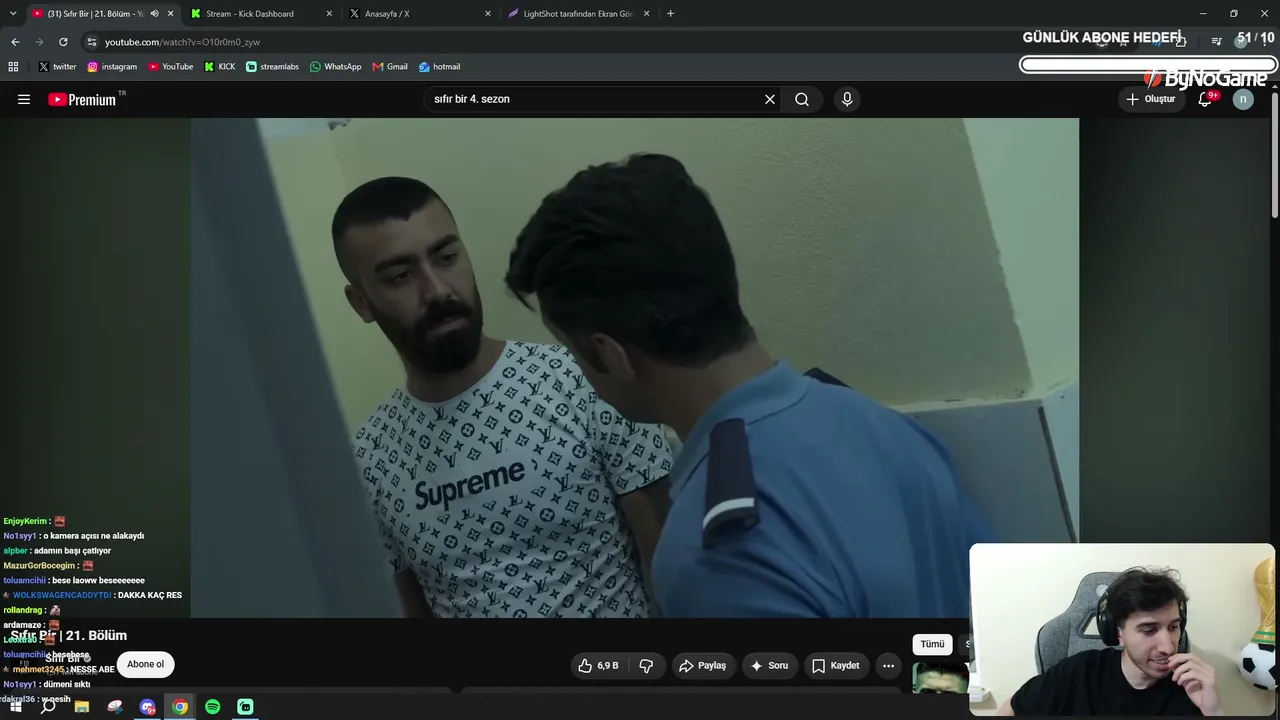Click the video player frame
The image size is (1280, 720).
(x=634, y=368)
